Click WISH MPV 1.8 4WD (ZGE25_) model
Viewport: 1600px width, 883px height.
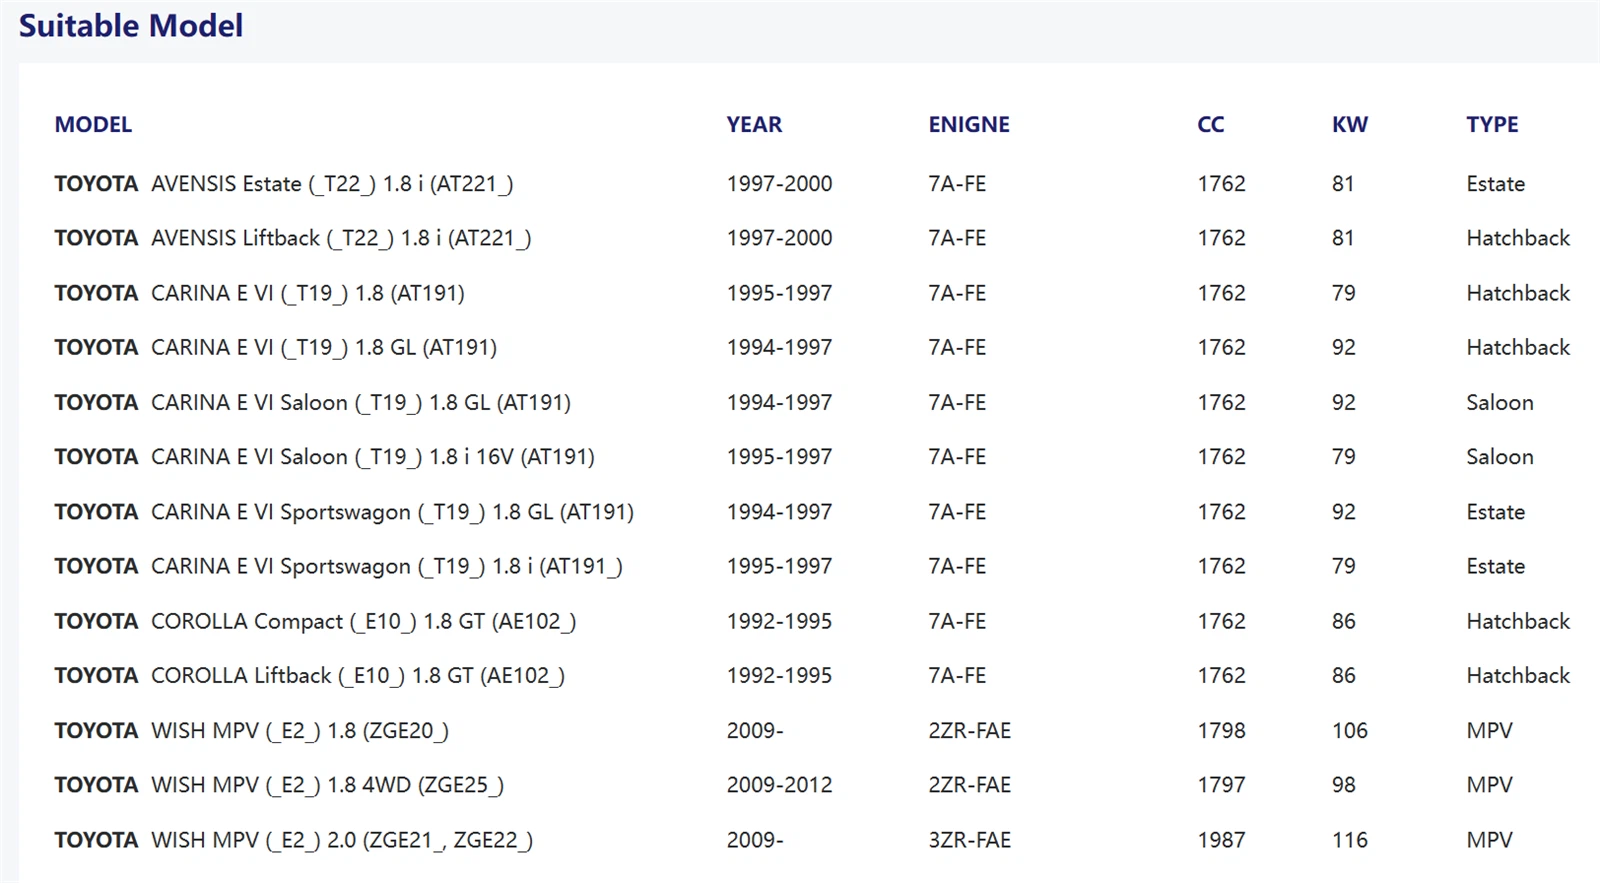pyautogui.click(x=279, y=785)
